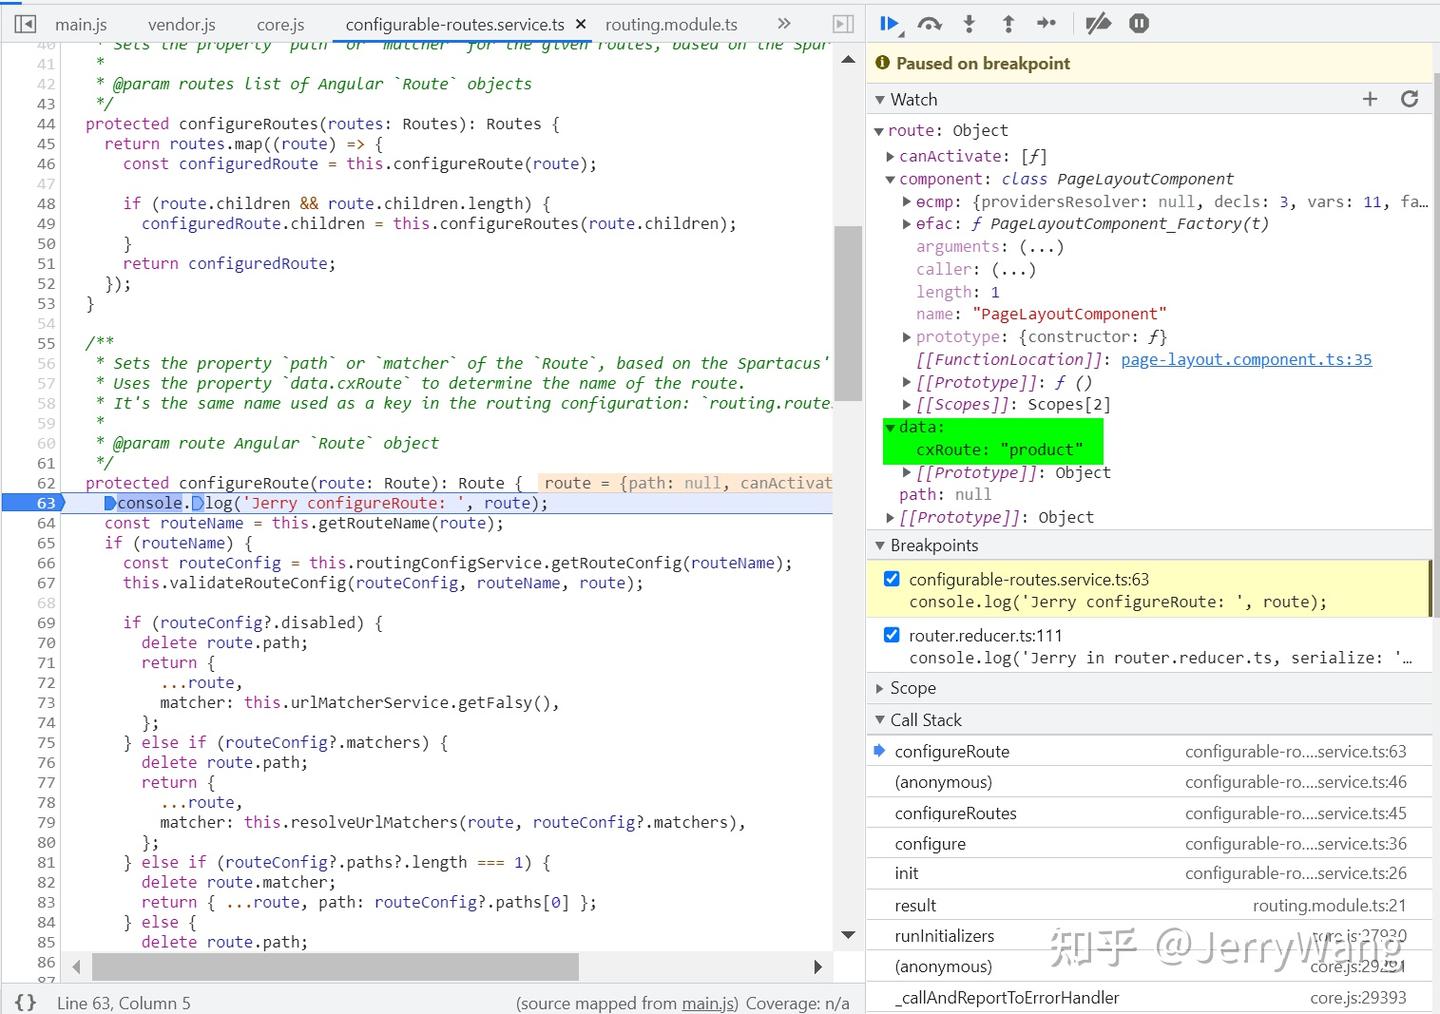The height and width of the screenshot is (1014, 1440).
Task: Click the code editor horizontal scrollbar
Action: coord(335,966)
